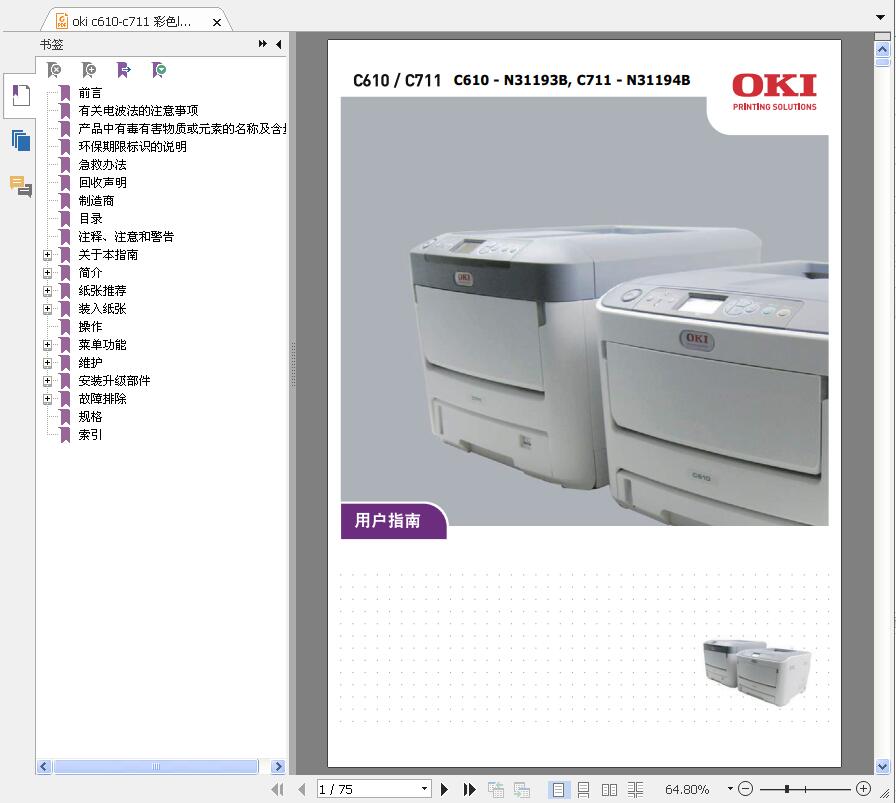Switch to single page view
Viewport: 896px width, 803px height.
[558, 789]
